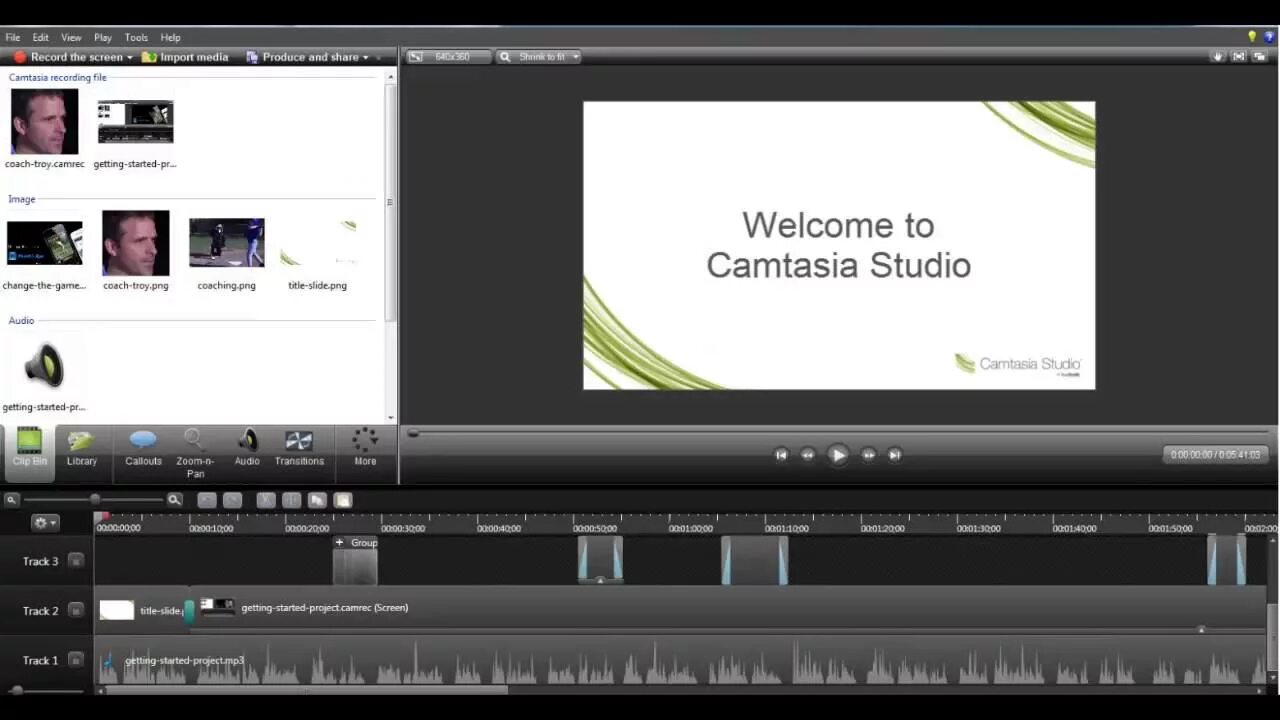The height and width of the screenshot is (720, 1280).
Task: Open the File menu
Action: 12,37
